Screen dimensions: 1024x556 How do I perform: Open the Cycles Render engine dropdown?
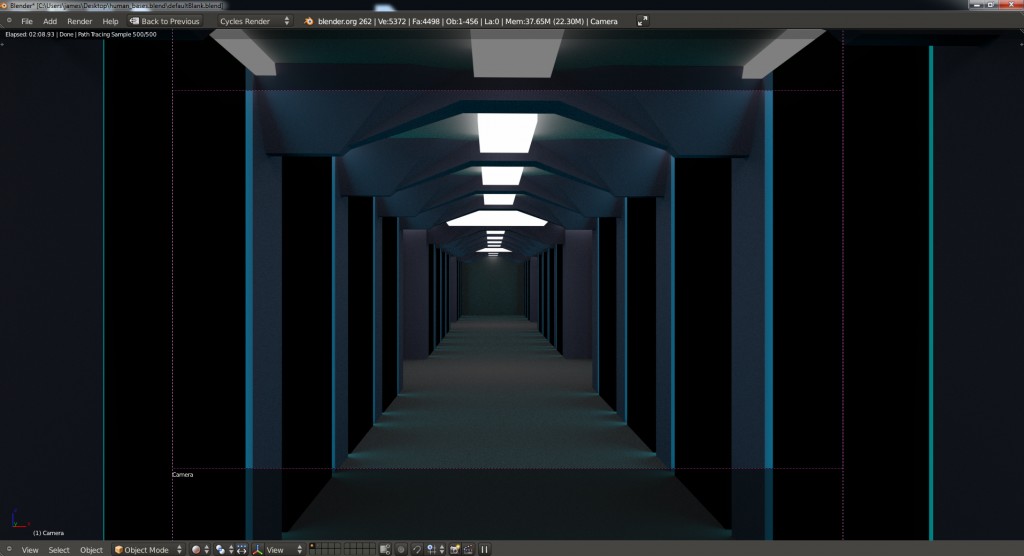click(254, 21)
